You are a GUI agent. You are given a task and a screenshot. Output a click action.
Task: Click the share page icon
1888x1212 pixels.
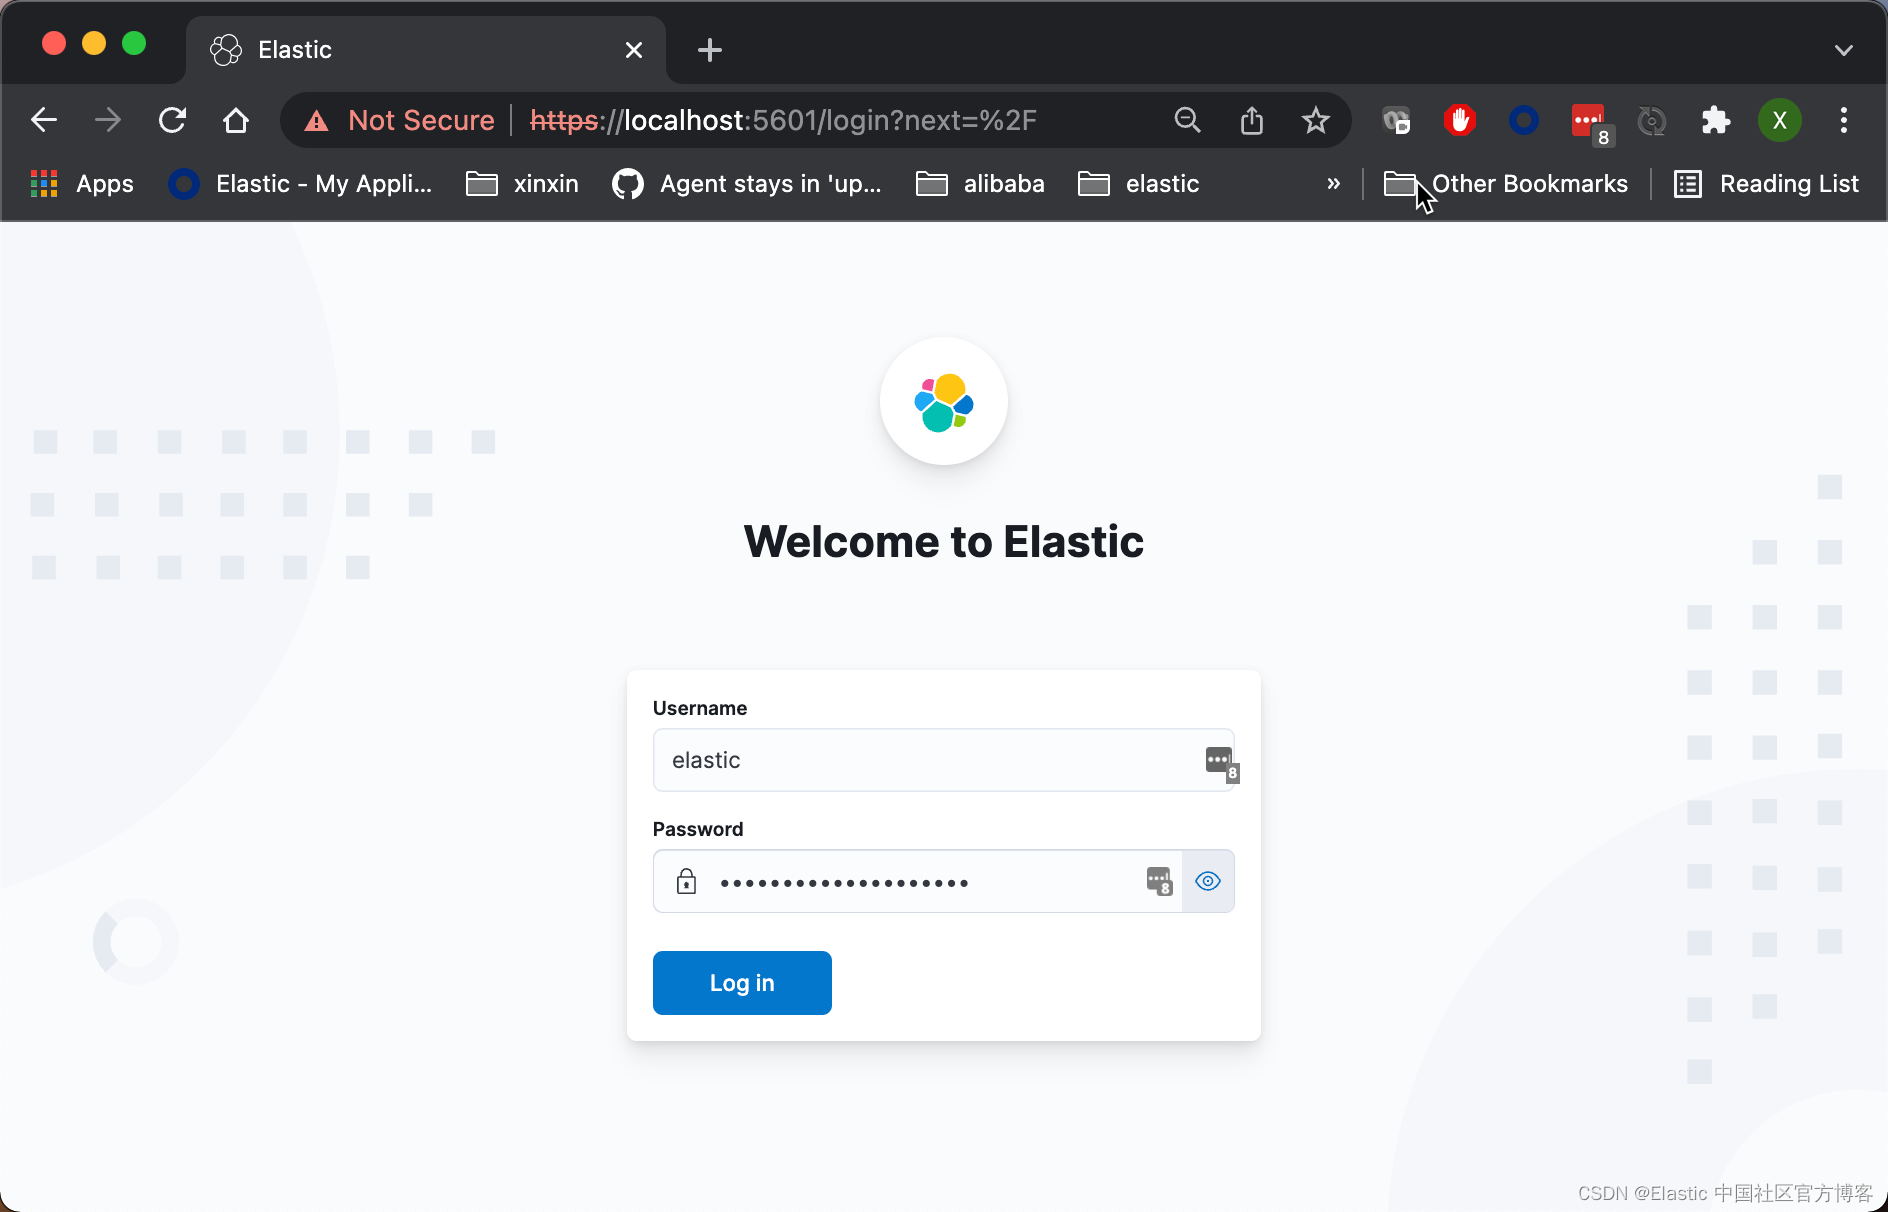(x=1251, y=120)
